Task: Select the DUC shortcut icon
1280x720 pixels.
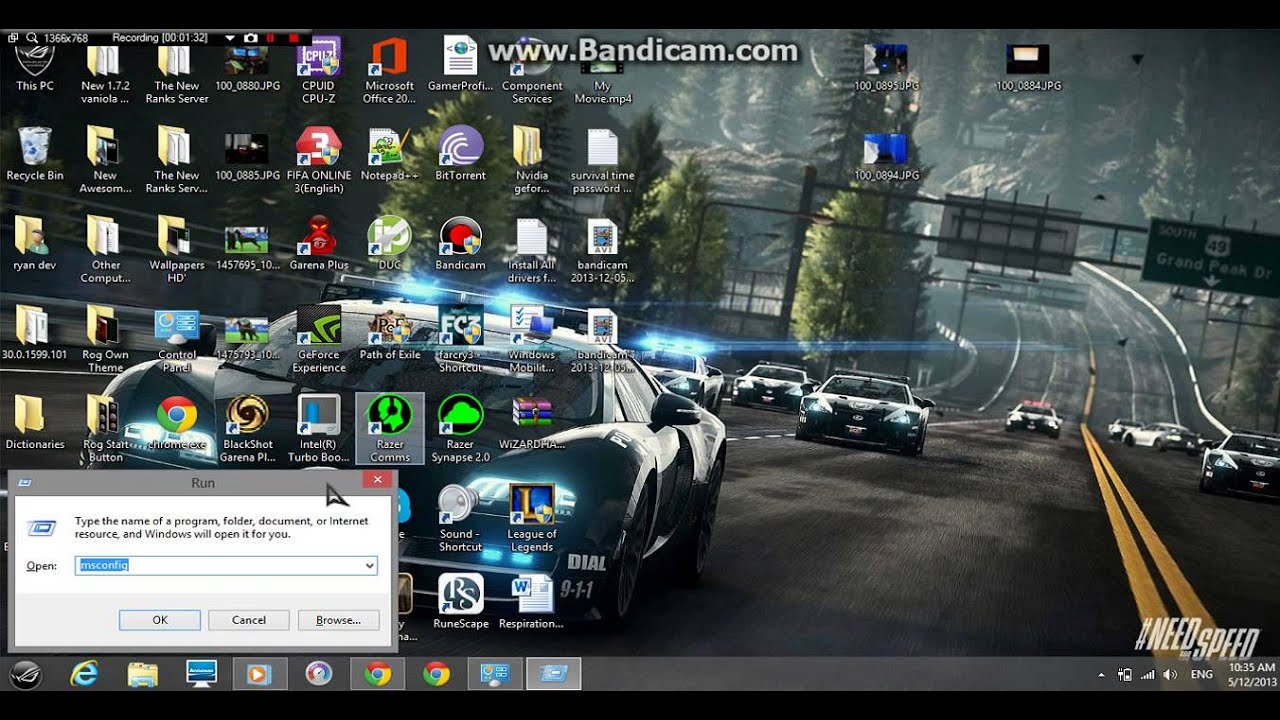Action: 389,243
